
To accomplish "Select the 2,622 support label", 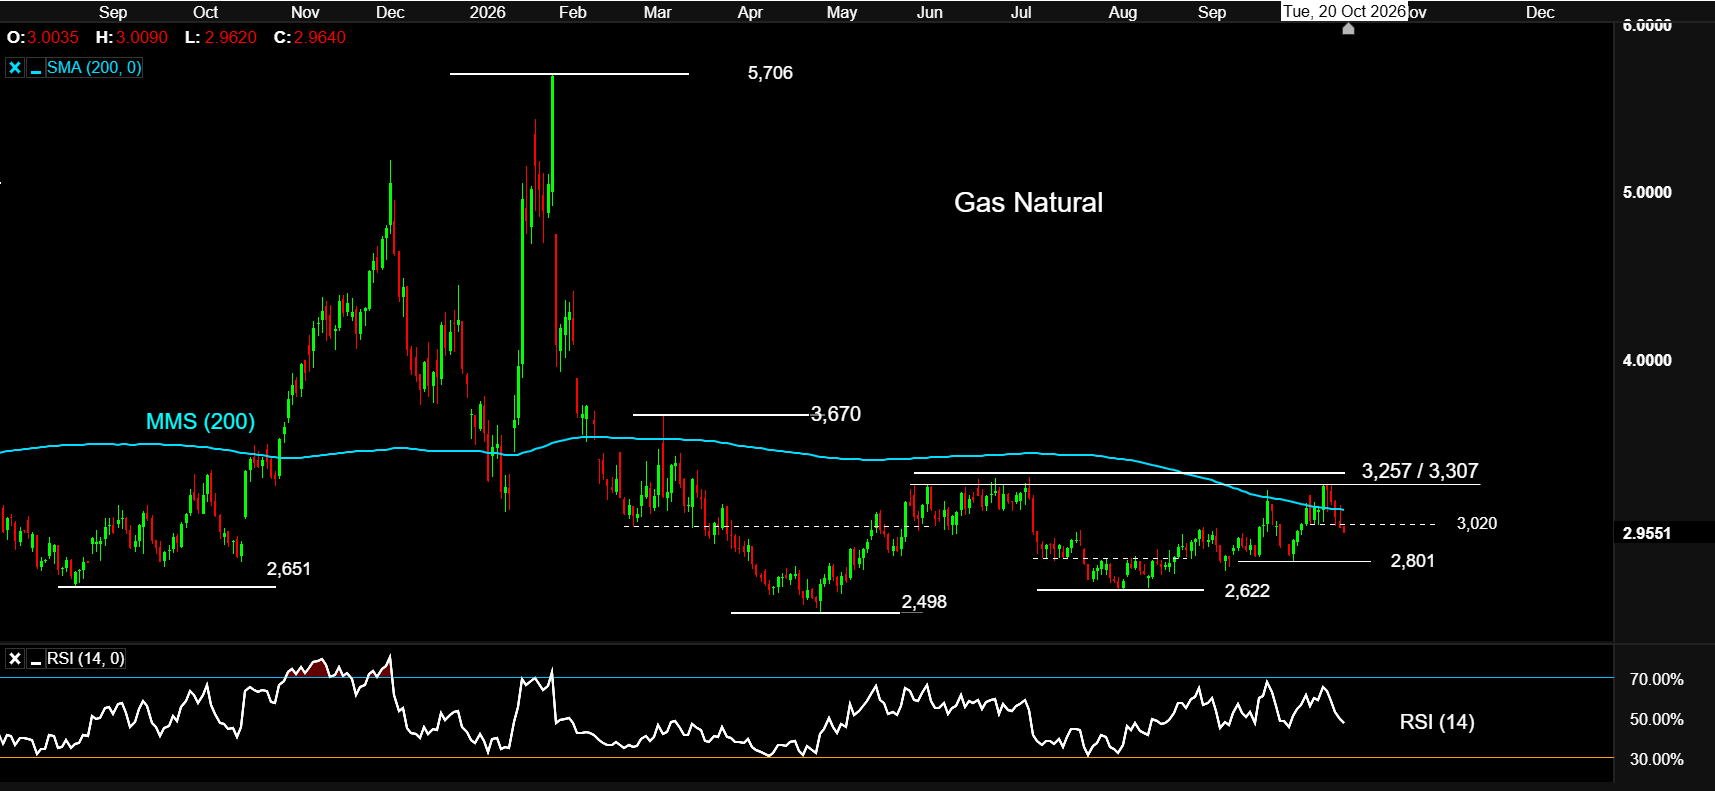I will [x=1247, y=591].
